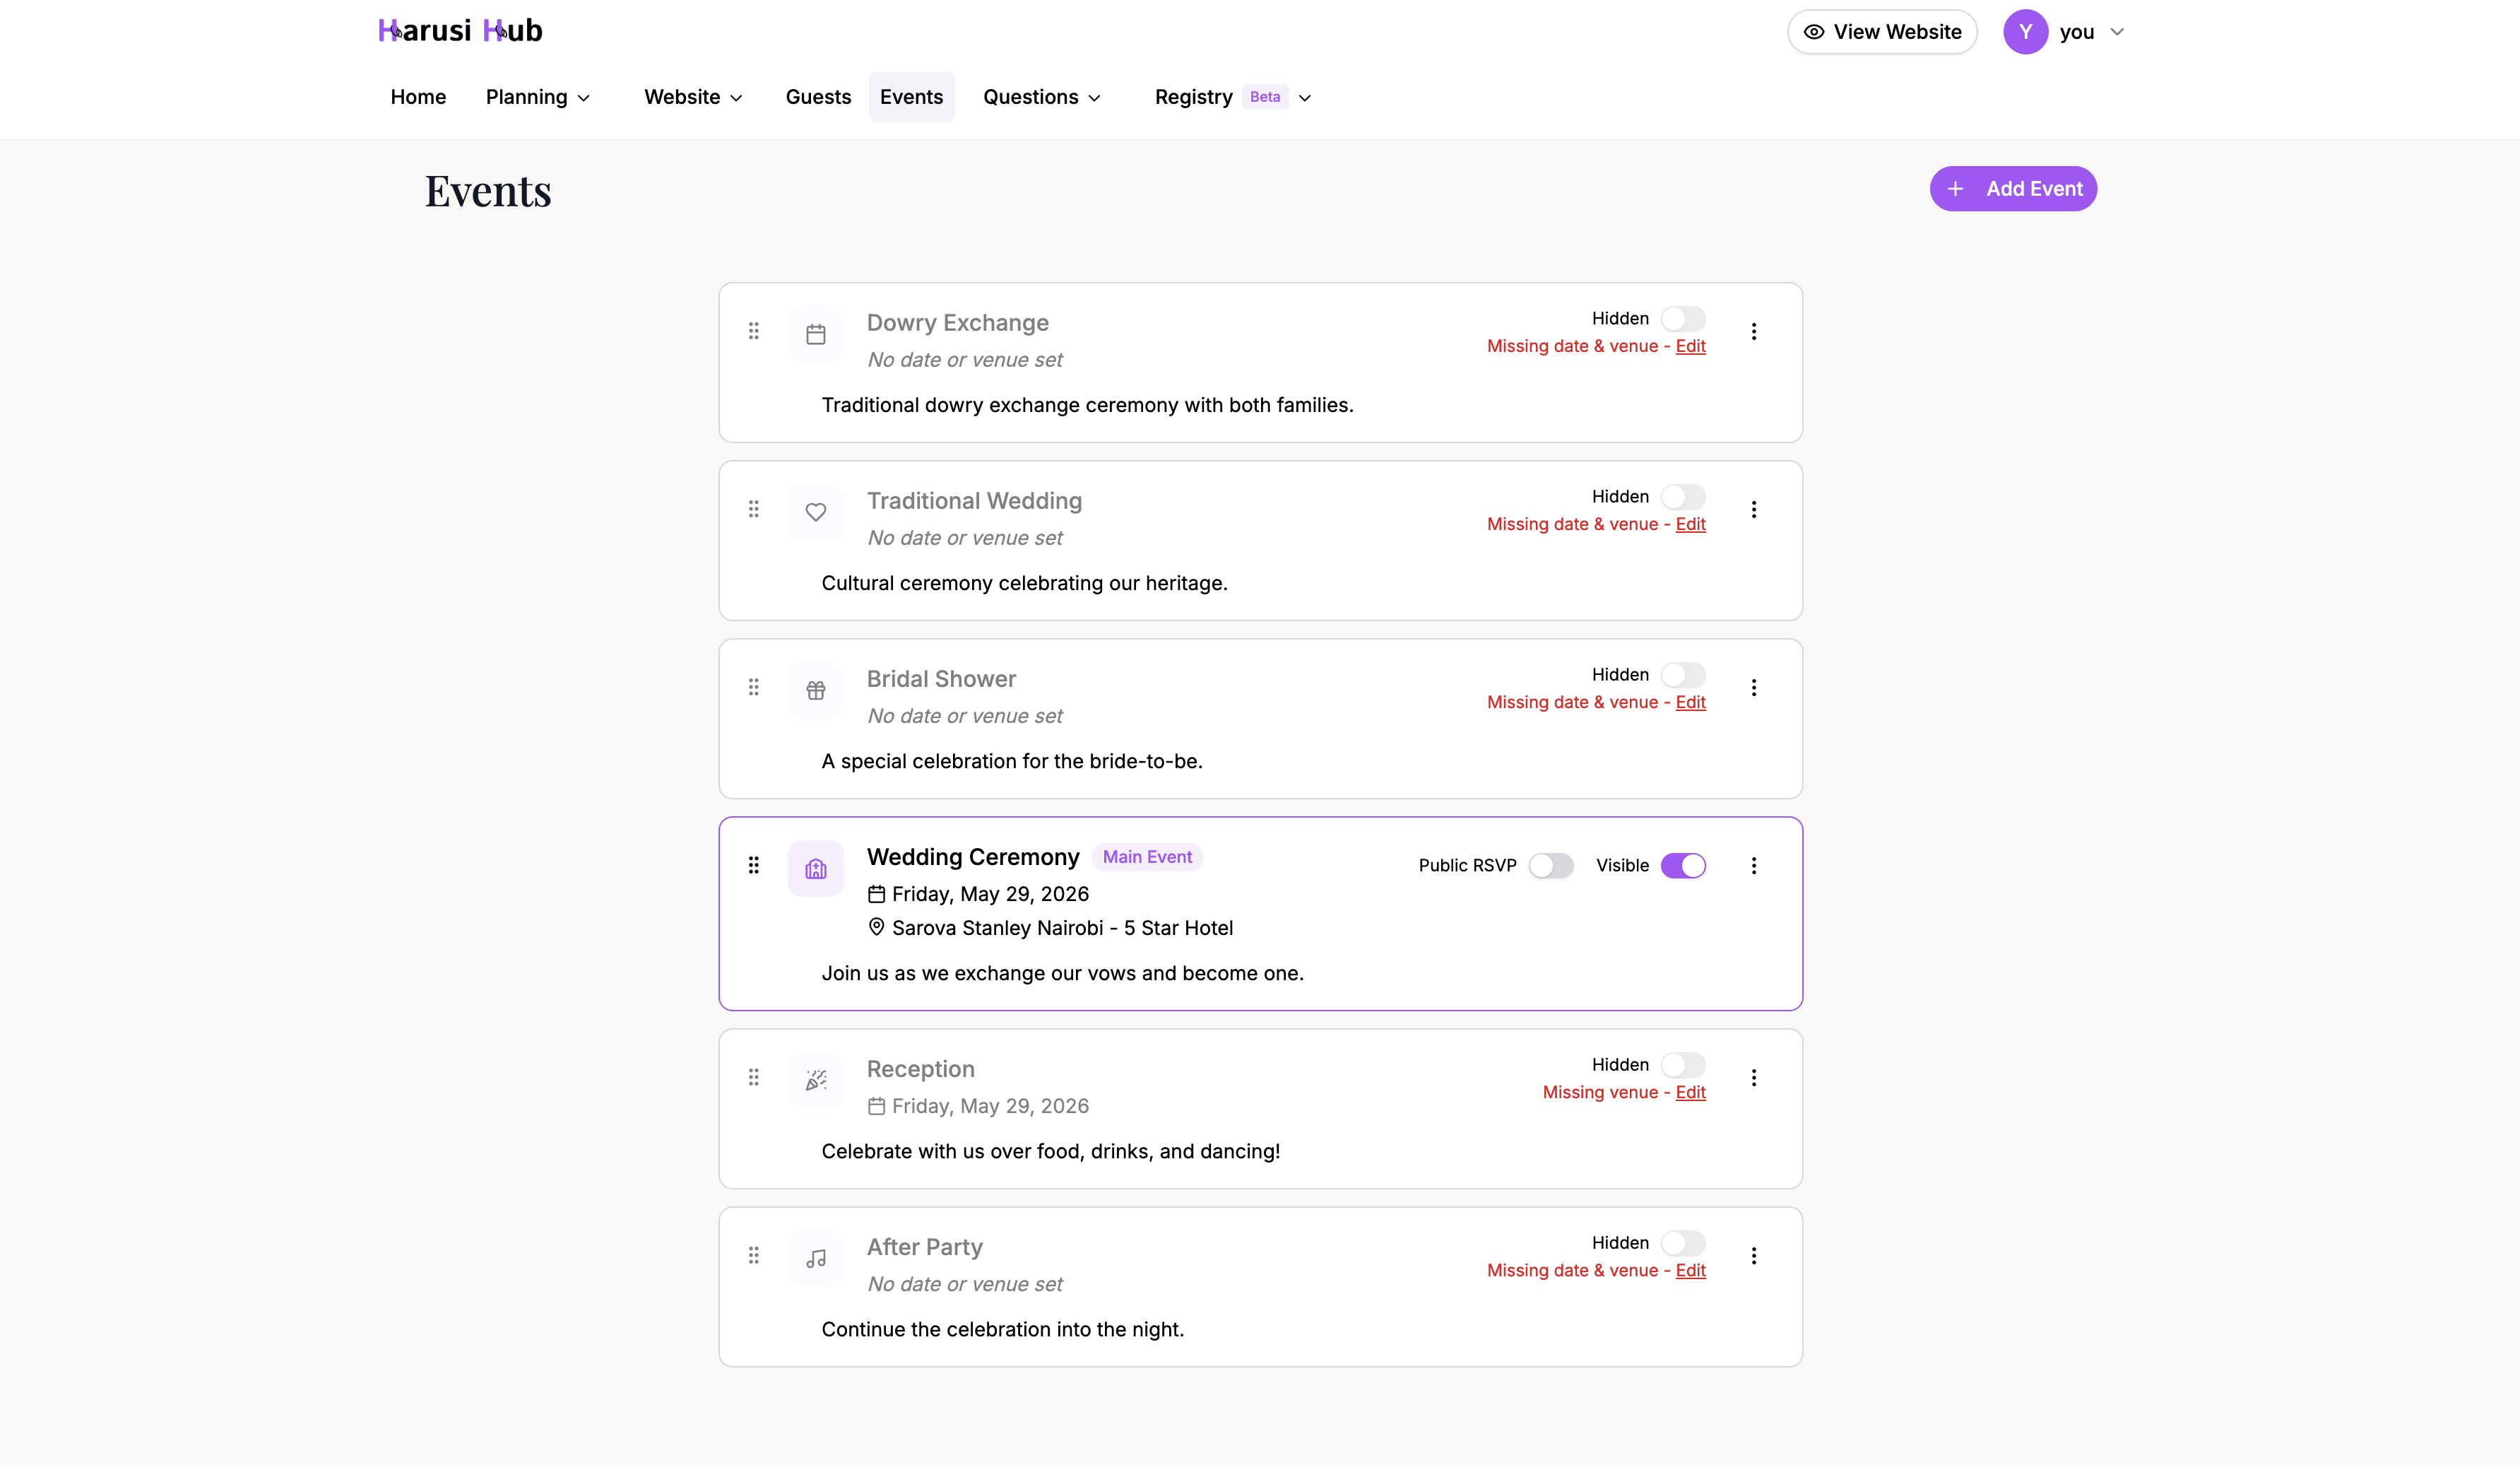The image size is (2520, 1465).
Task: Disable Visible on the Wedding Ceremony
Action: coord(1683,865)
